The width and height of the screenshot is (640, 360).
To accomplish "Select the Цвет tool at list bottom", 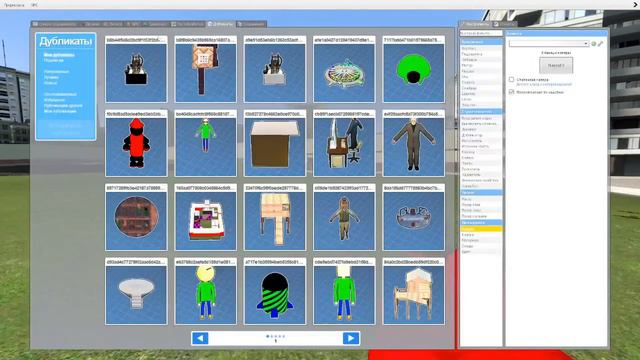I will (x=481, y=252).
